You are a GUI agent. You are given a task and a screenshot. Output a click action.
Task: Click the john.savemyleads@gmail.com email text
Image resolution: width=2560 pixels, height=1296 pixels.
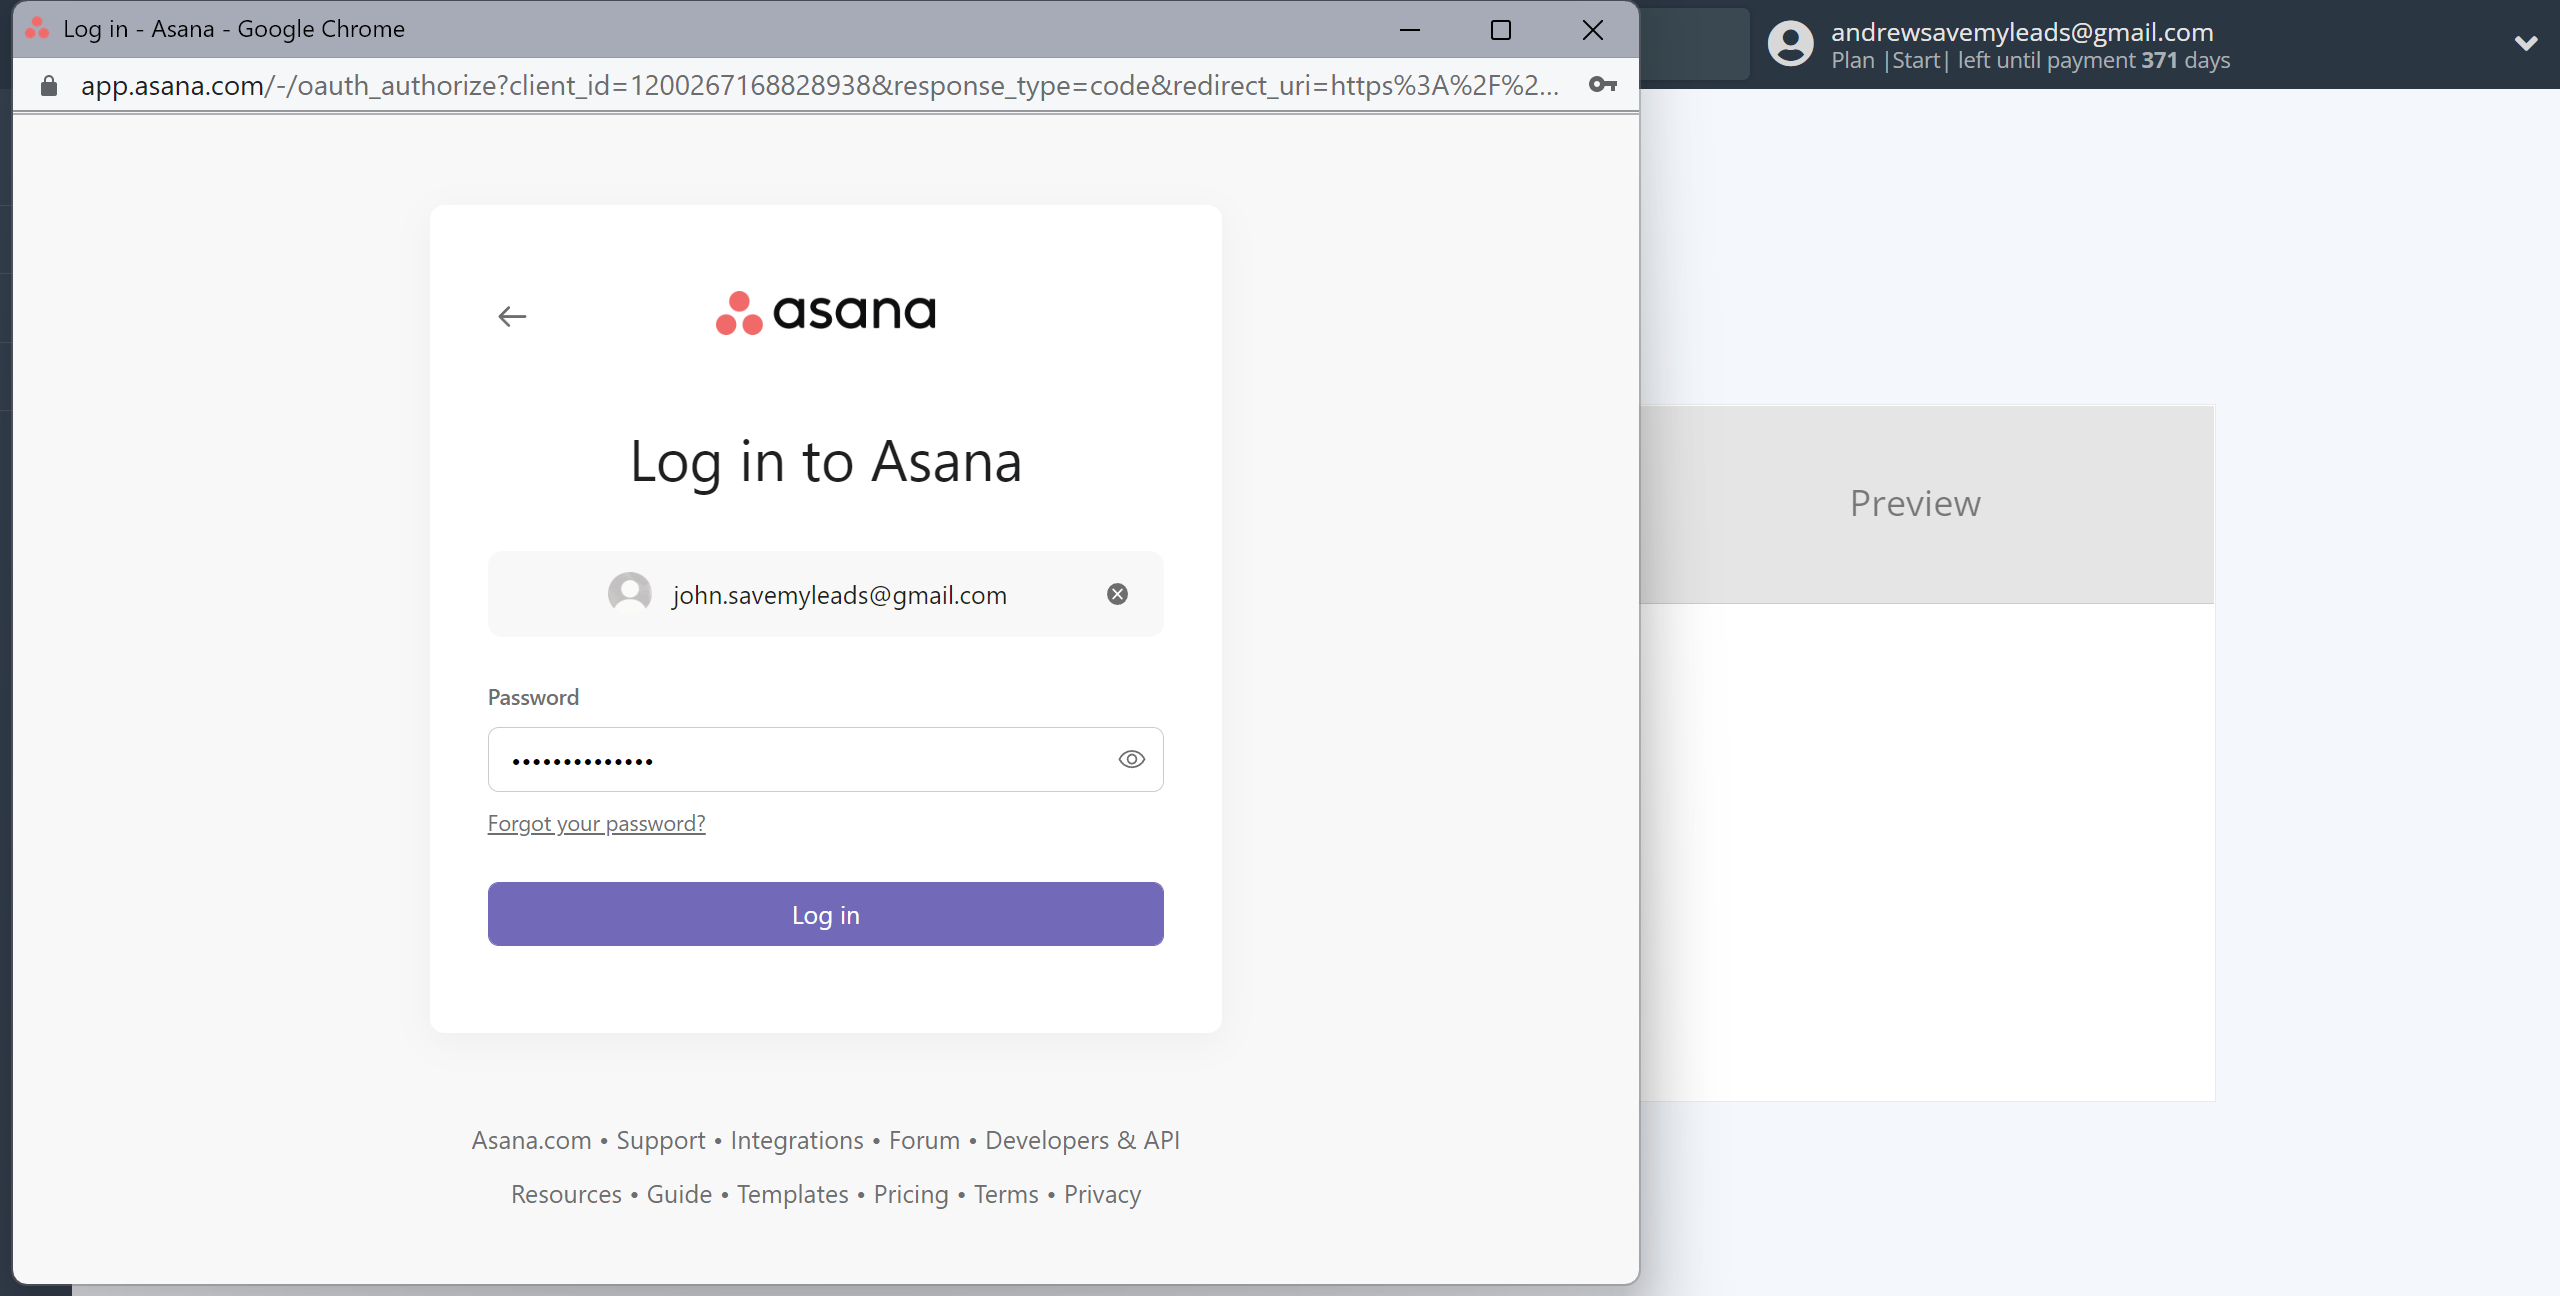[x=839, y=595]
